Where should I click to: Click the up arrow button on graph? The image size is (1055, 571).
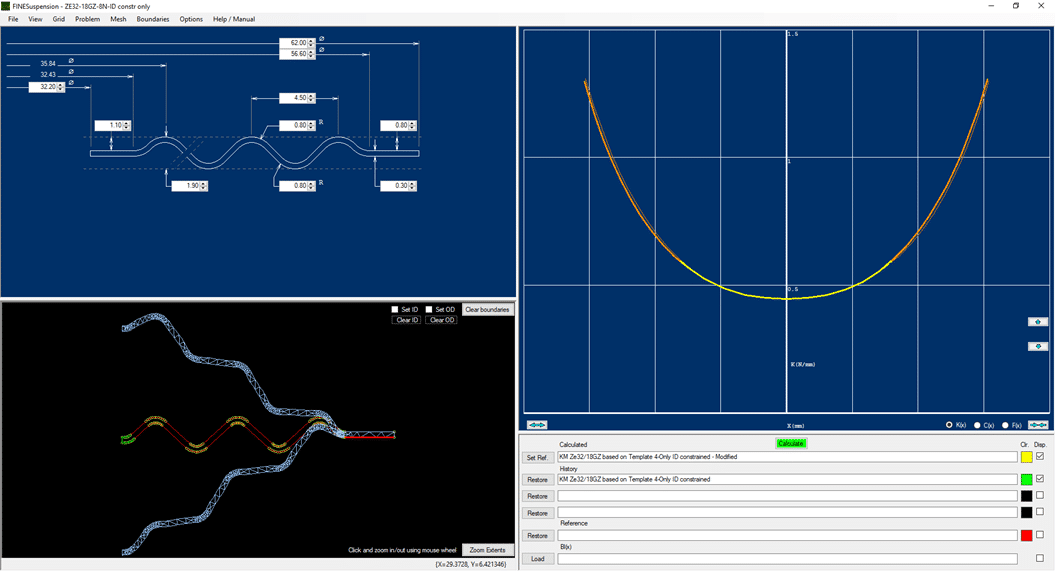1037,322
